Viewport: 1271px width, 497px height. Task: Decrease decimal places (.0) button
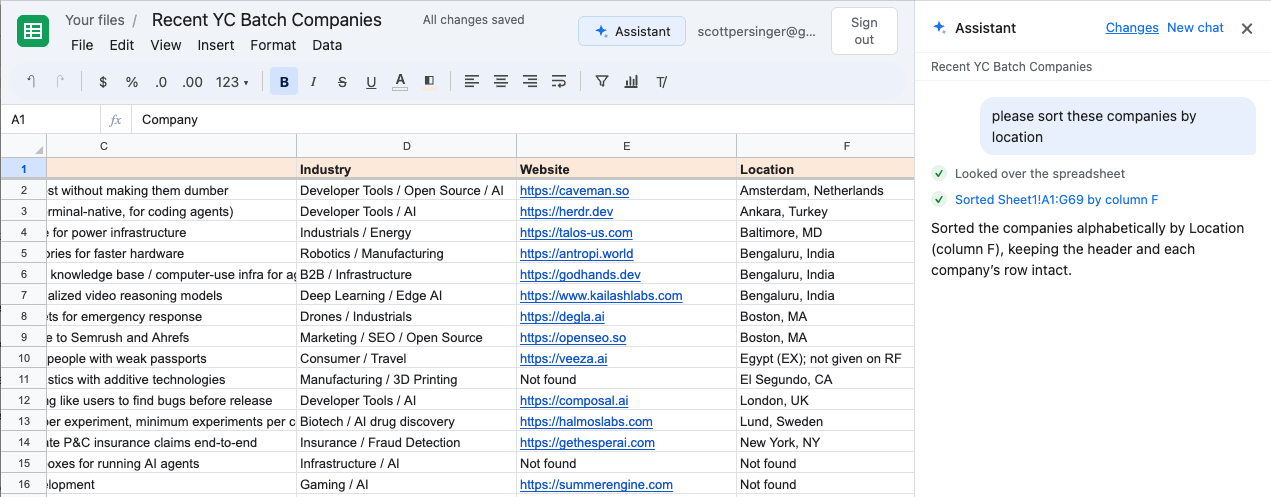tap(161, 82)
